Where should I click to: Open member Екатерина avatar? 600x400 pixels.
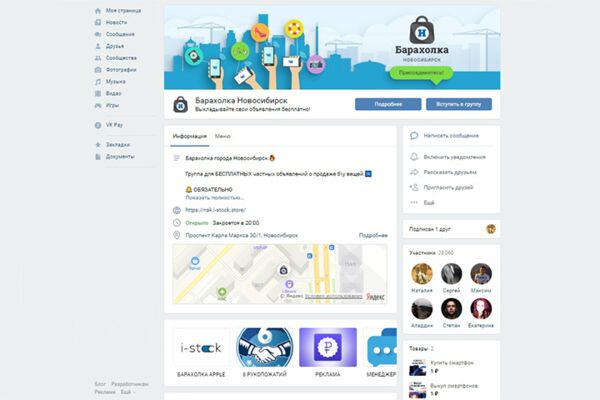pos(481,309)
